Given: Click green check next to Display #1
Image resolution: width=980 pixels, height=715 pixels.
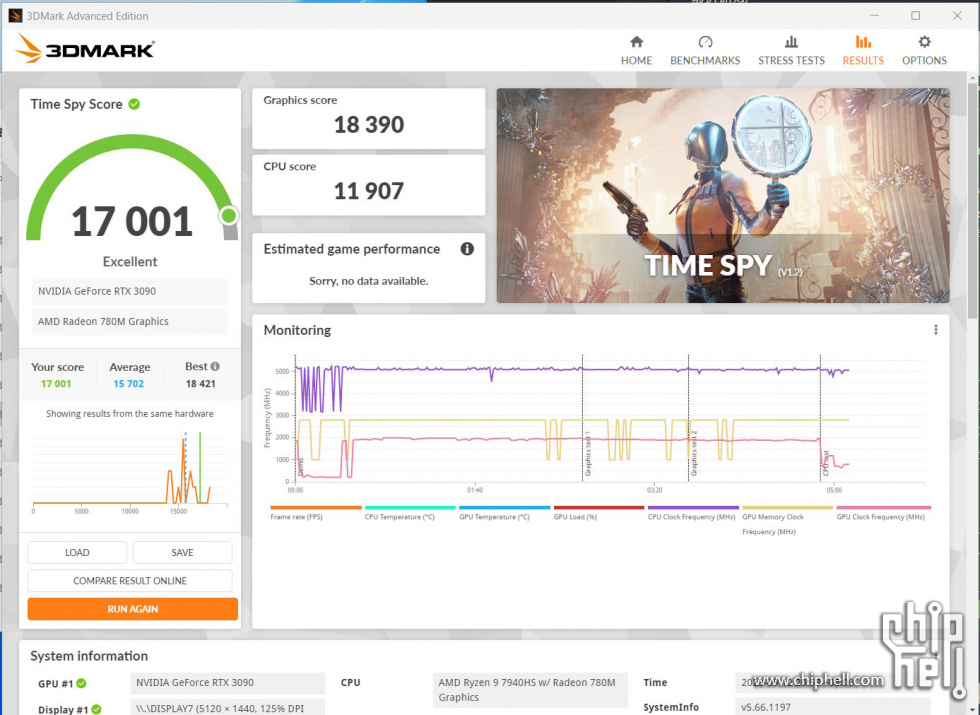Looking at the screenshot, I should click(96, 709).
